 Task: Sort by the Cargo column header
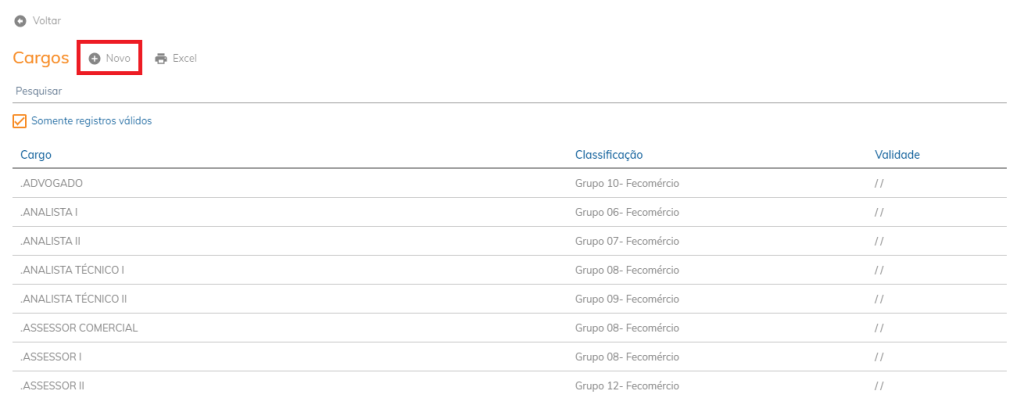coord(36,155)
